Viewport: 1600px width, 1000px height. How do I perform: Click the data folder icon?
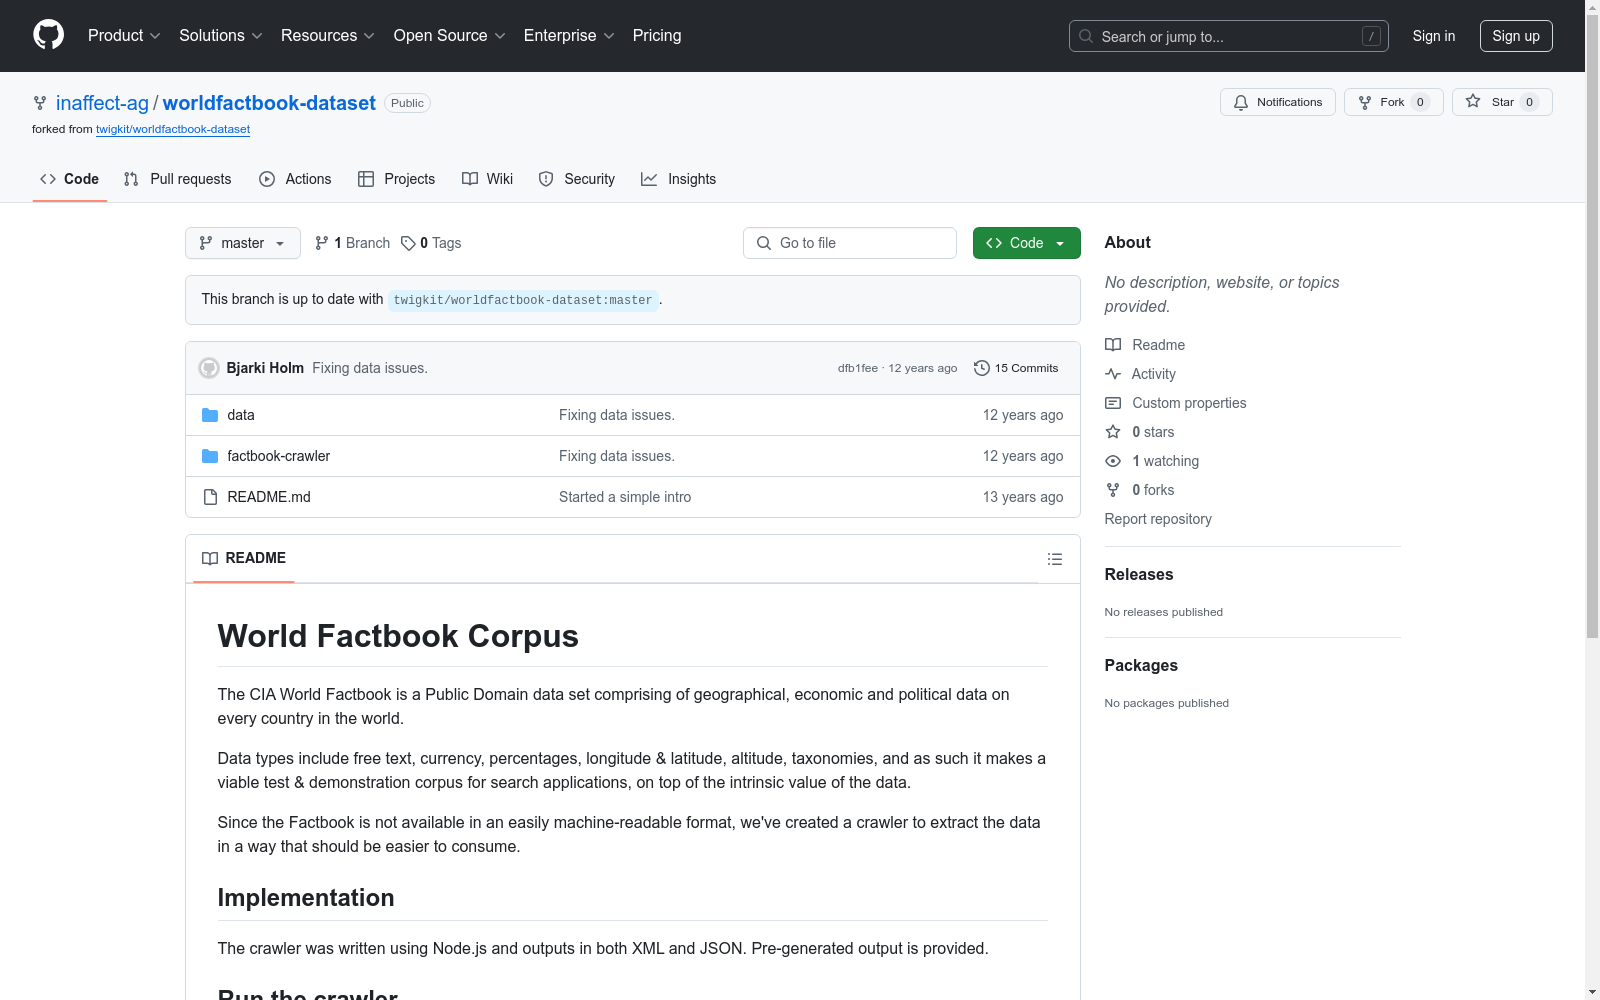[x=210, y=415]
